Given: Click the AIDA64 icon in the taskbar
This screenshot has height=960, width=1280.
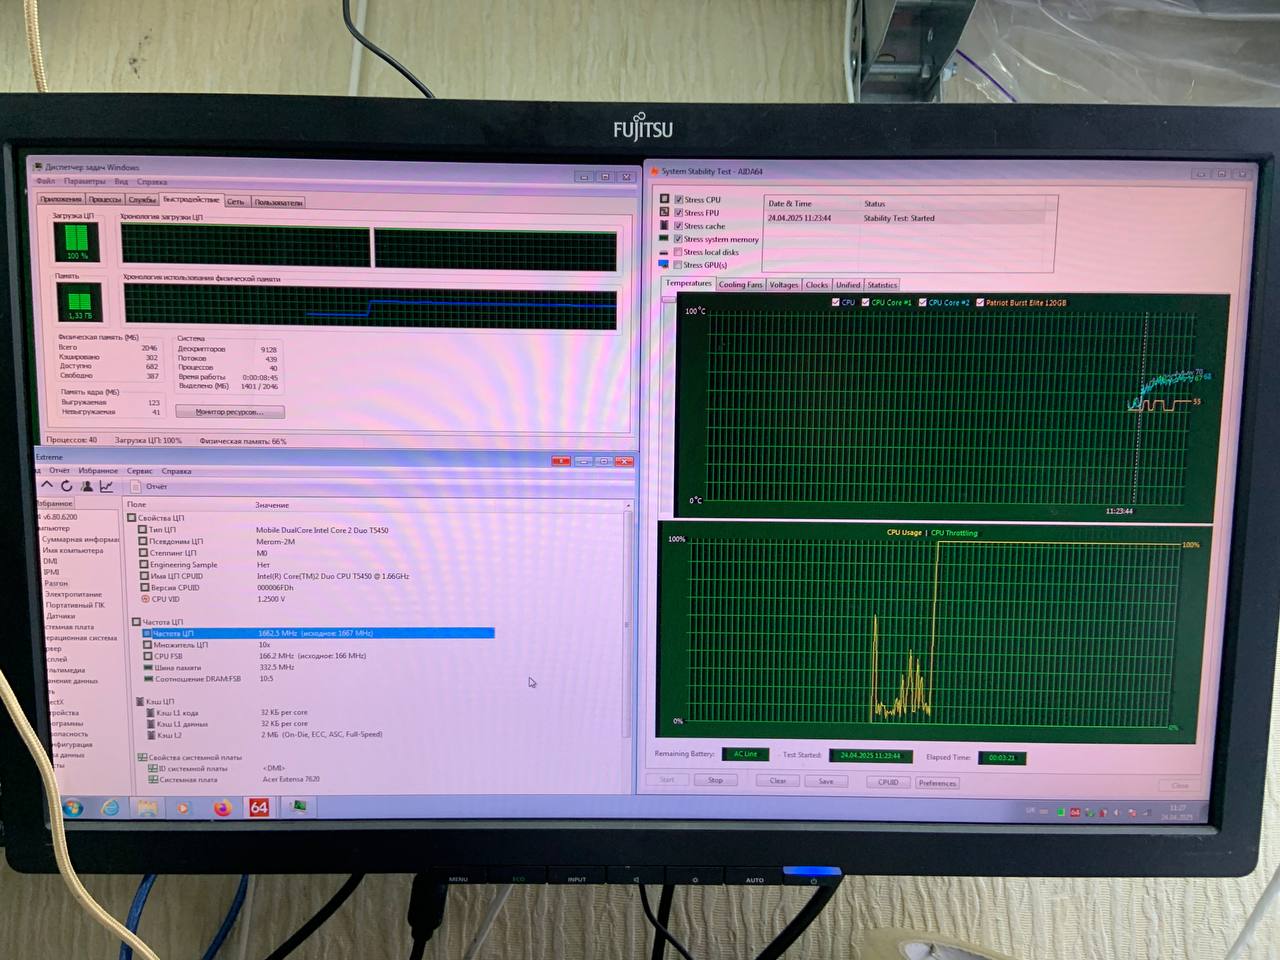Looking at the screenshot, I should pyautogui.click(x=259, y=808).
